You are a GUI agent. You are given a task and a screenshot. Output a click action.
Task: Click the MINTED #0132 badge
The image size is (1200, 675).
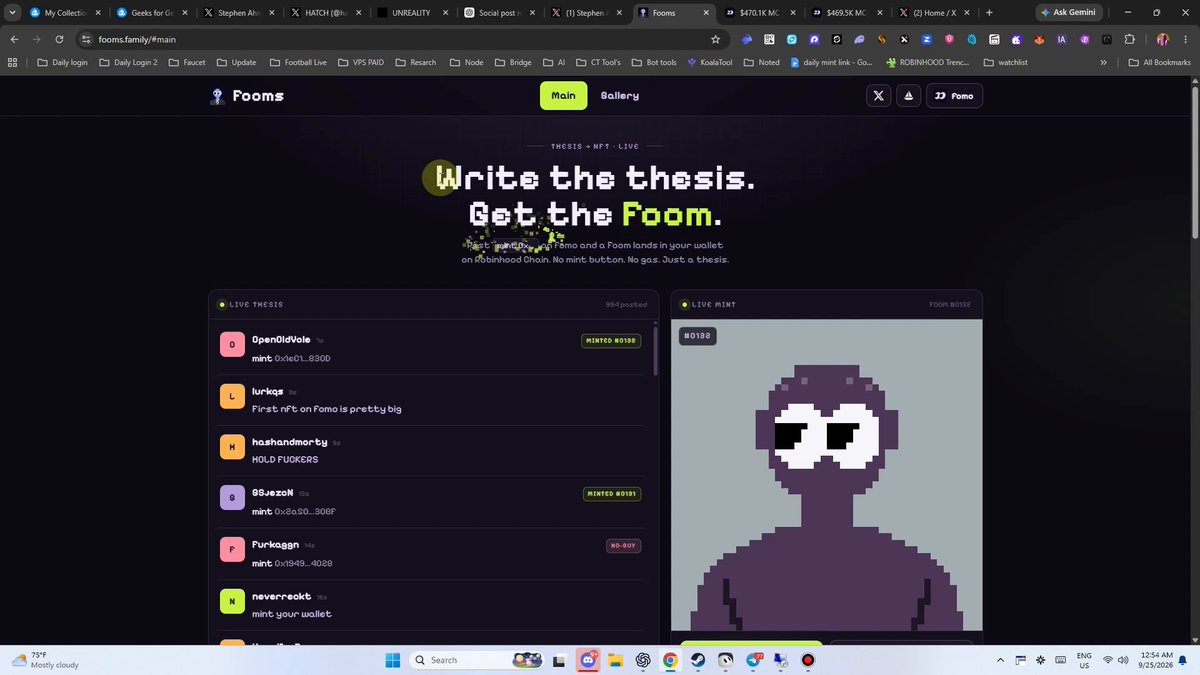(x=611, y=341)
